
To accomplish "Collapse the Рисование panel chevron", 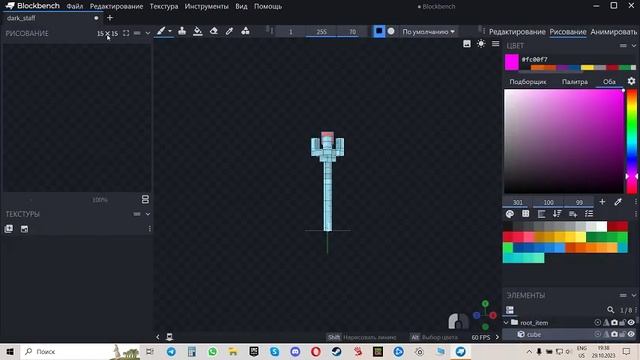I will pyautogui.click(x=148, y=33).
